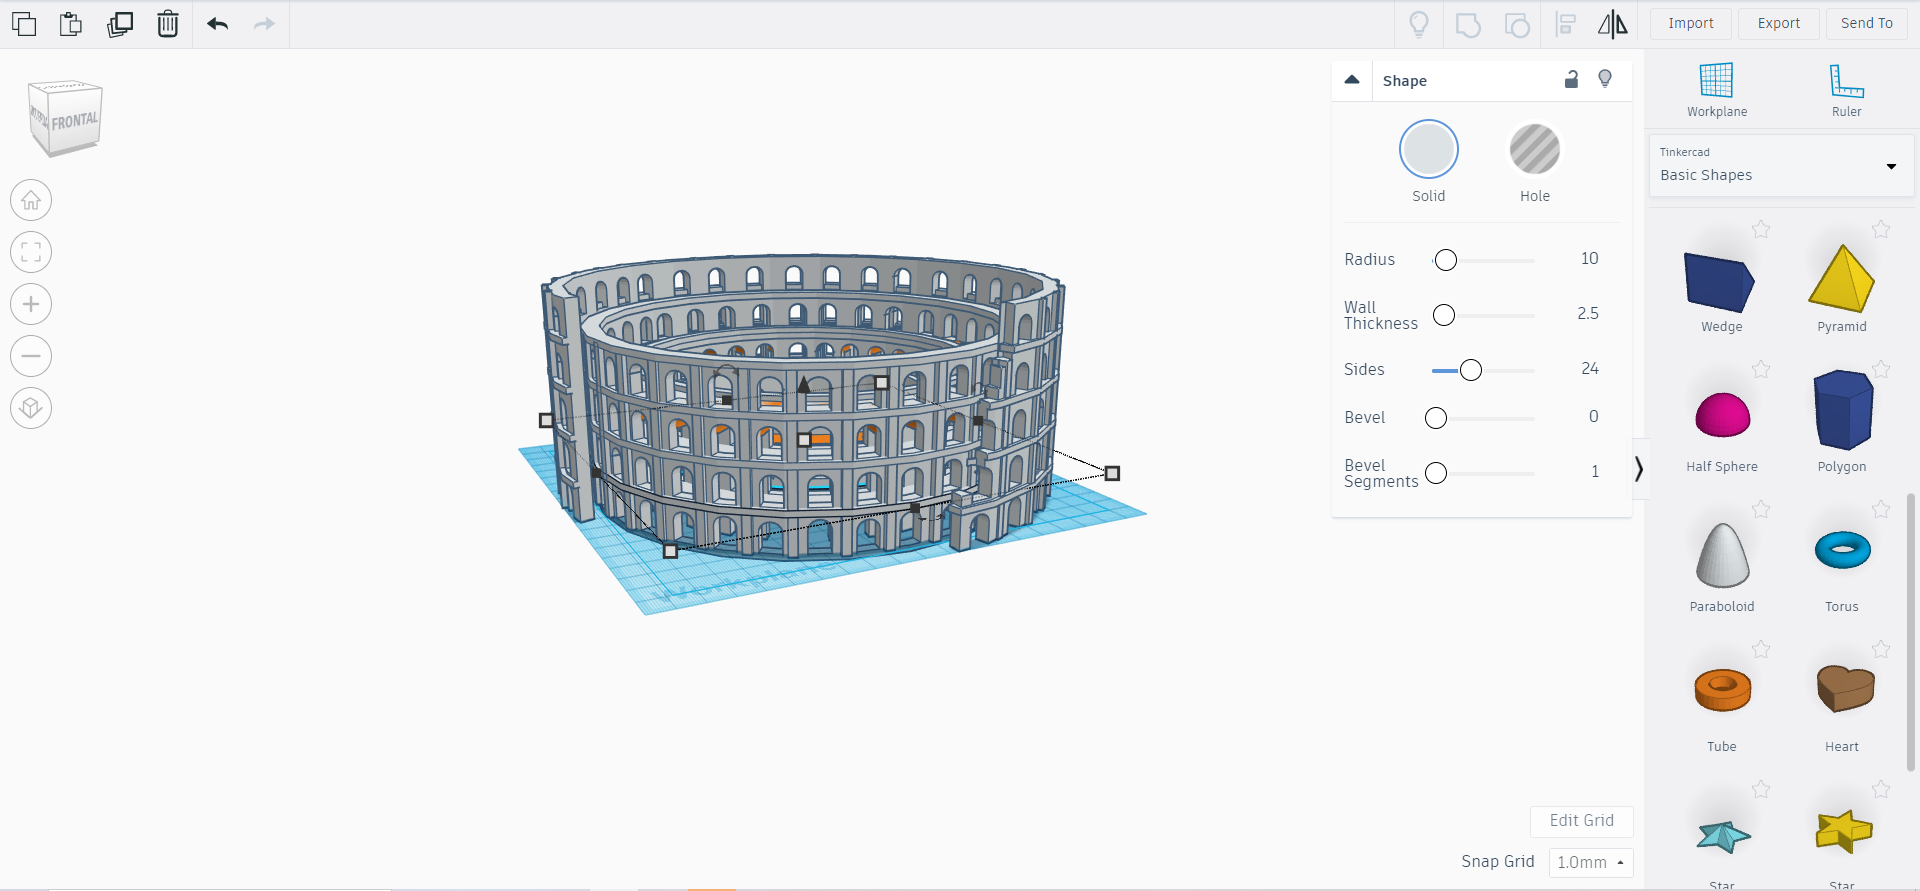Click the black cone height handle on model
Viewport: 1920px width, 891px height.
(x=804, y=384)
